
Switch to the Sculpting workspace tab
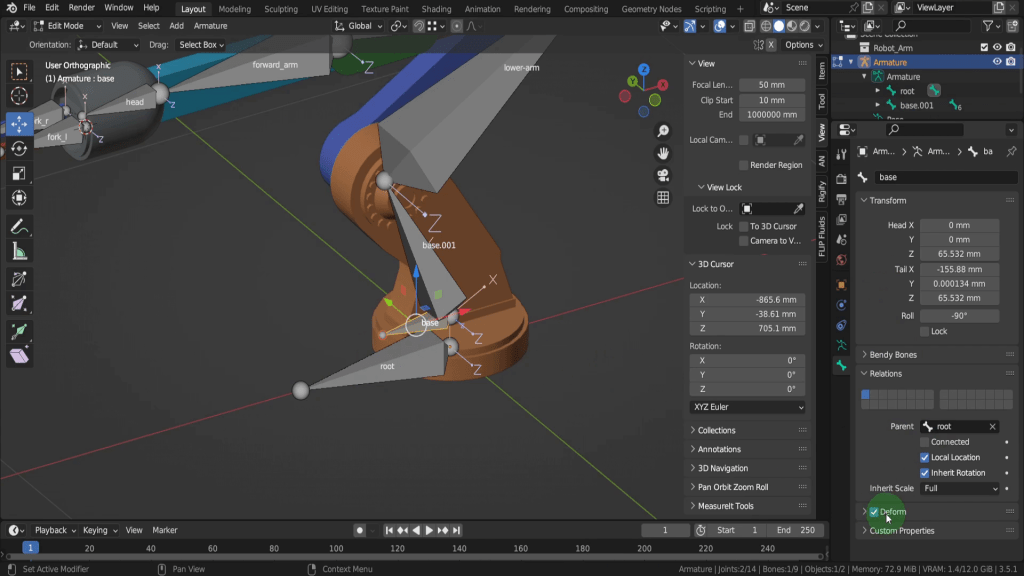(280, 9)
